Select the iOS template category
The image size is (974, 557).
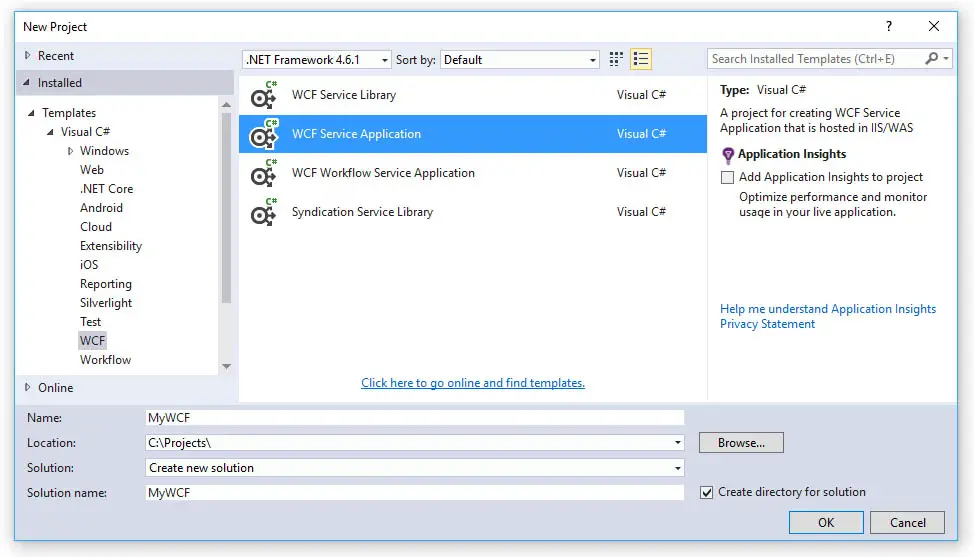click(x=89, y=265)
